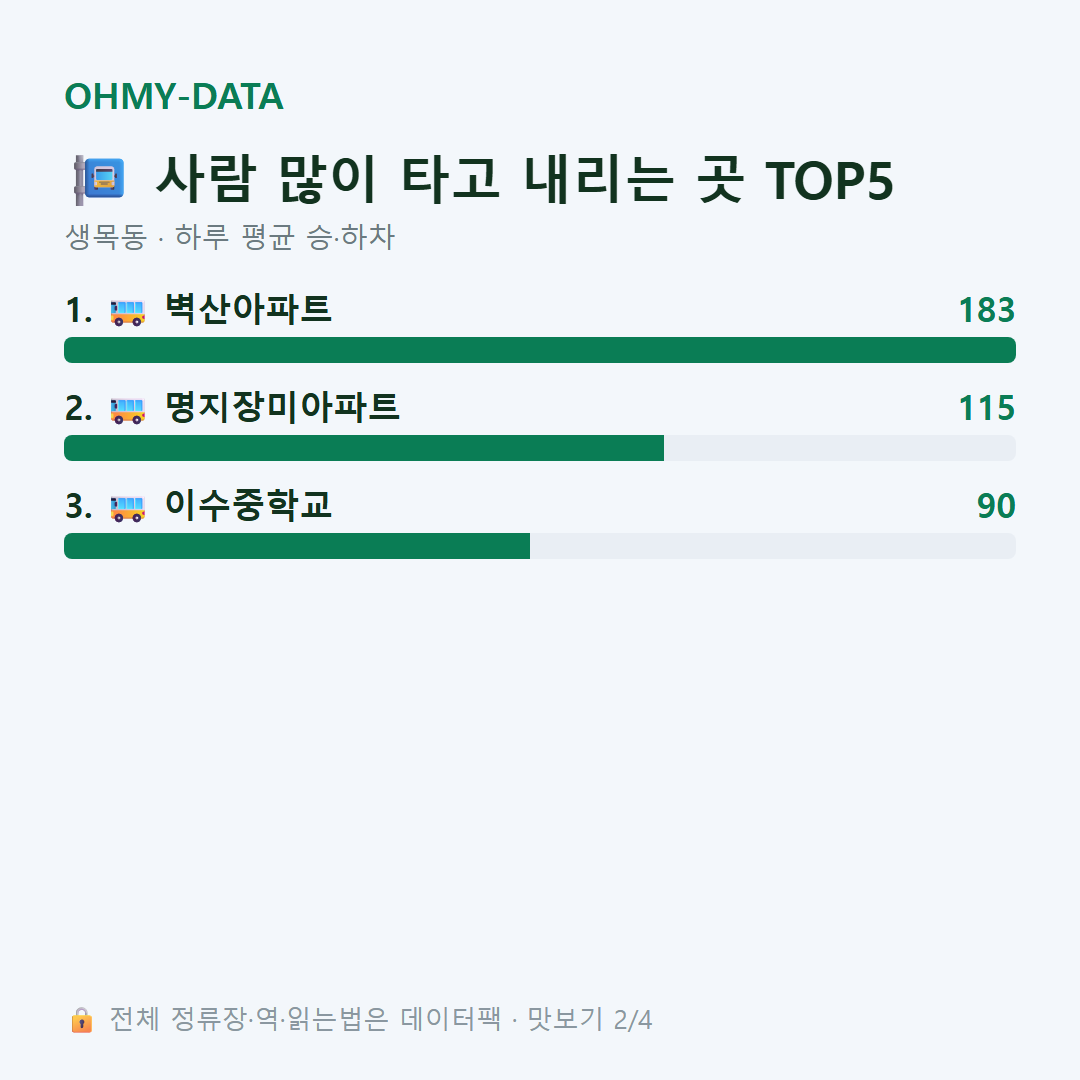Click the footer text about 데이터팩 맛보기 2/4
1080x1080 pixels.
(x=380, y=1019)
